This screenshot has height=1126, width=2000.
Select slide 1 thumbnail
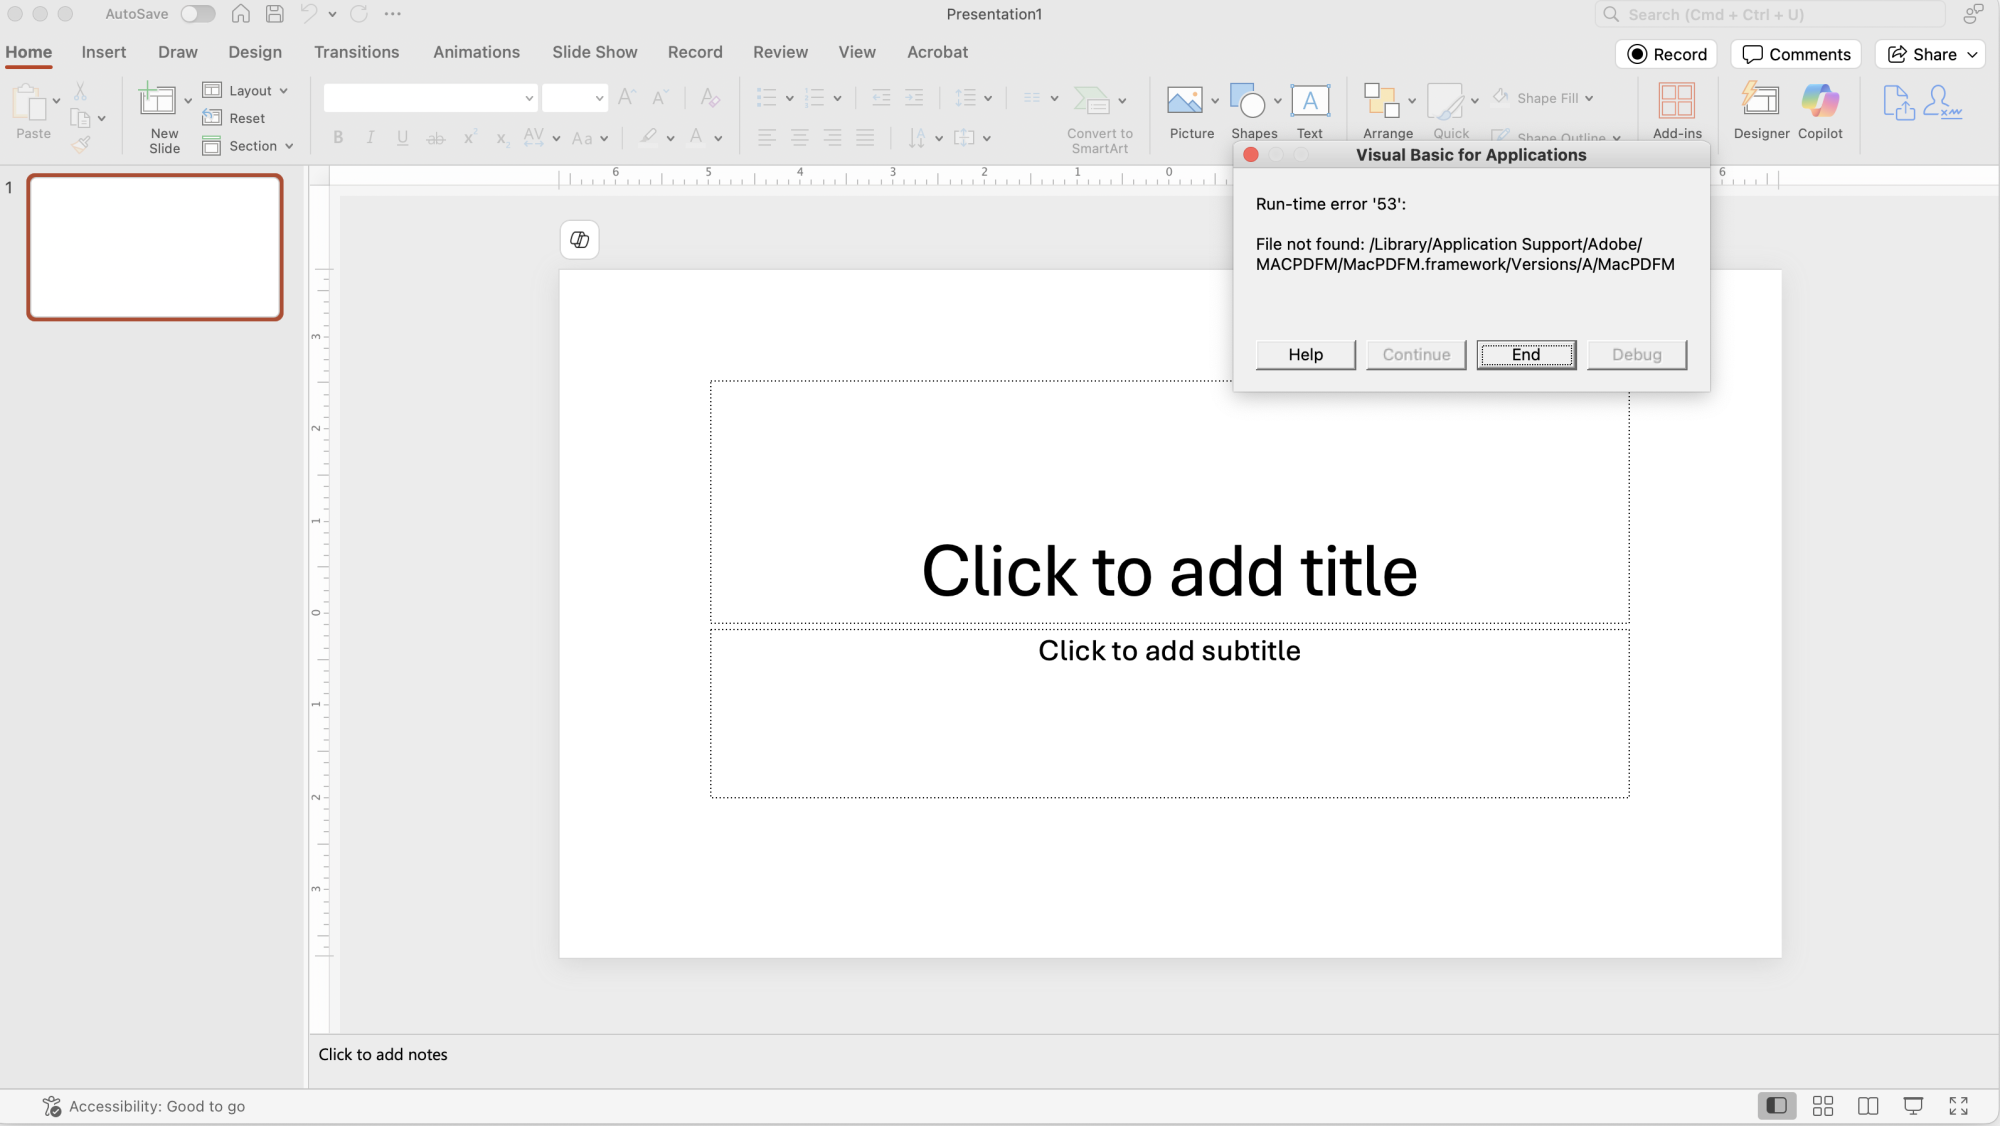[x=155, y=247]
